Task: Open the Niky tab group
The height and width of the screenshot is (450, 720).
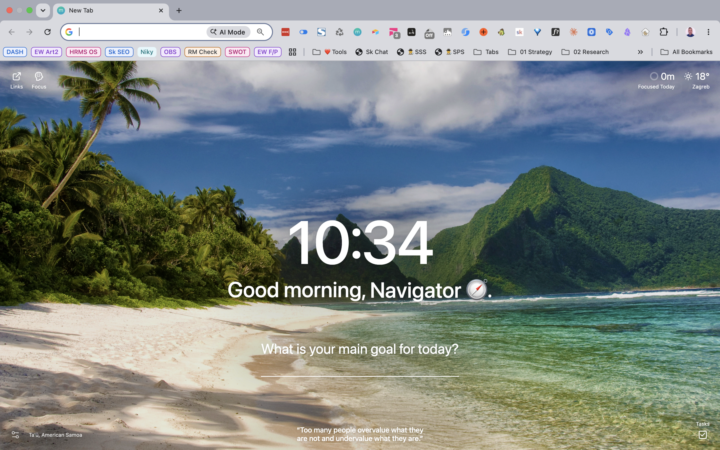Action: click(x=146, y=52)
